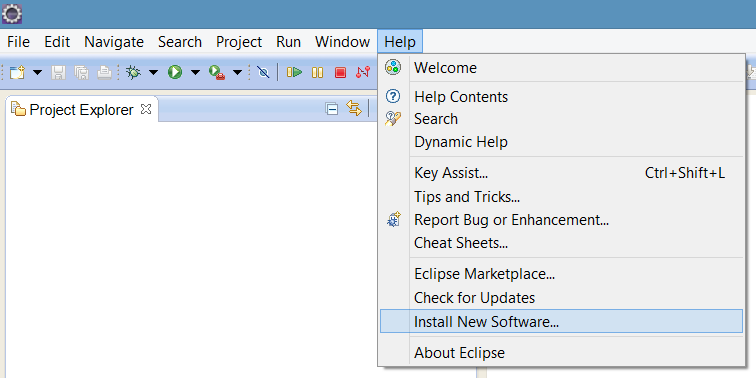756x378 pixels.
Task: Open the Project menu
Action: pyautogui.click(x=239, y=42)
